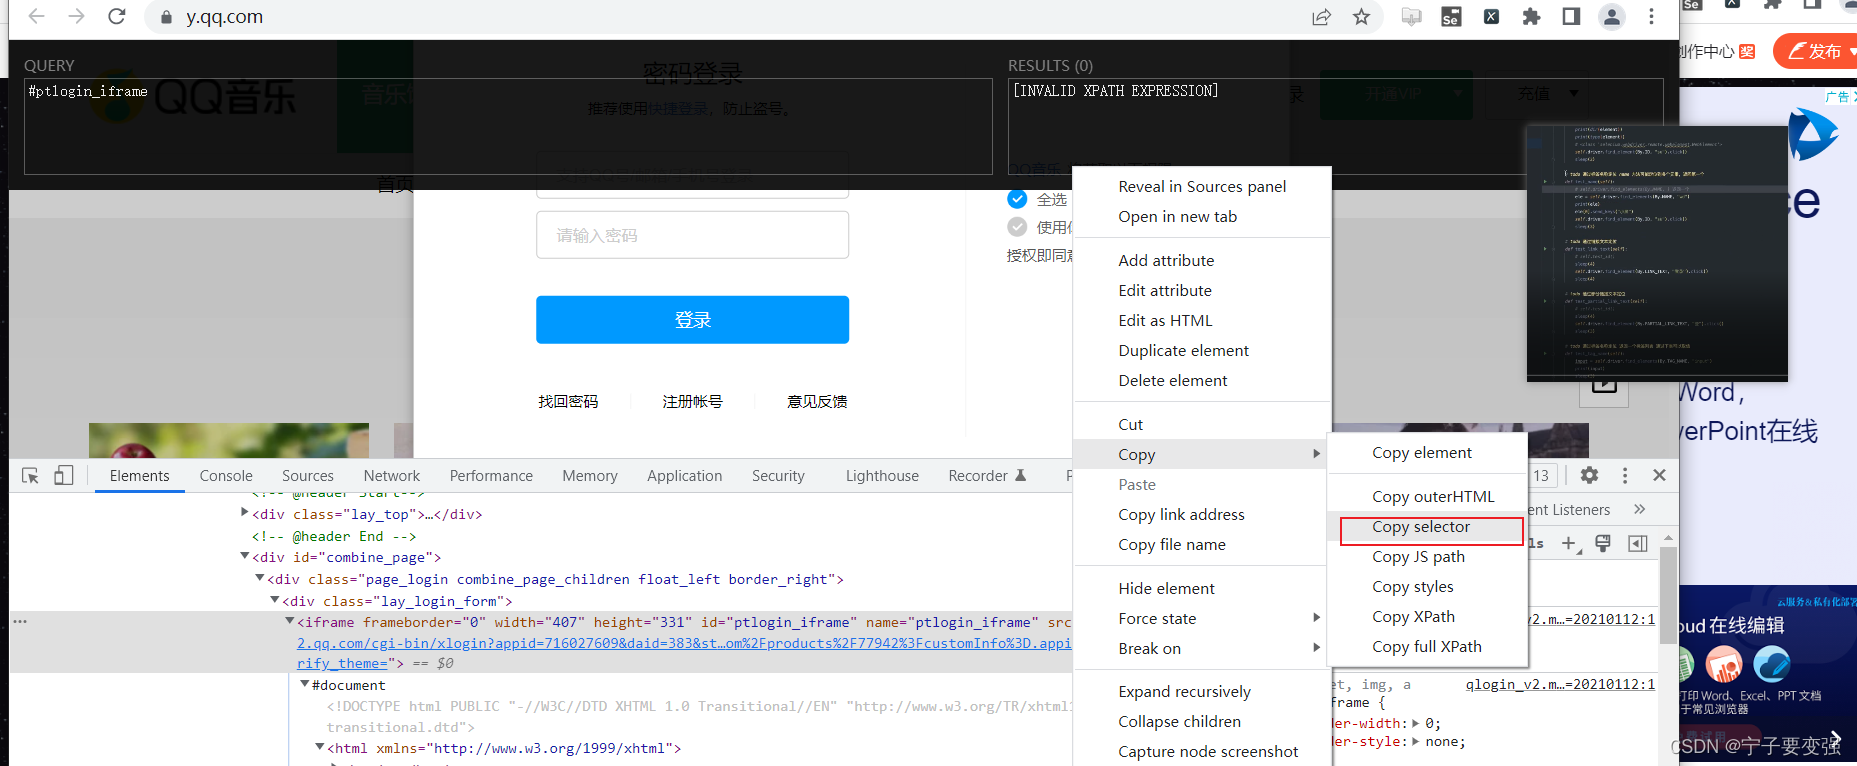Click the 找回密码 link
1857x766 pixels.
(x=568, y=401)
